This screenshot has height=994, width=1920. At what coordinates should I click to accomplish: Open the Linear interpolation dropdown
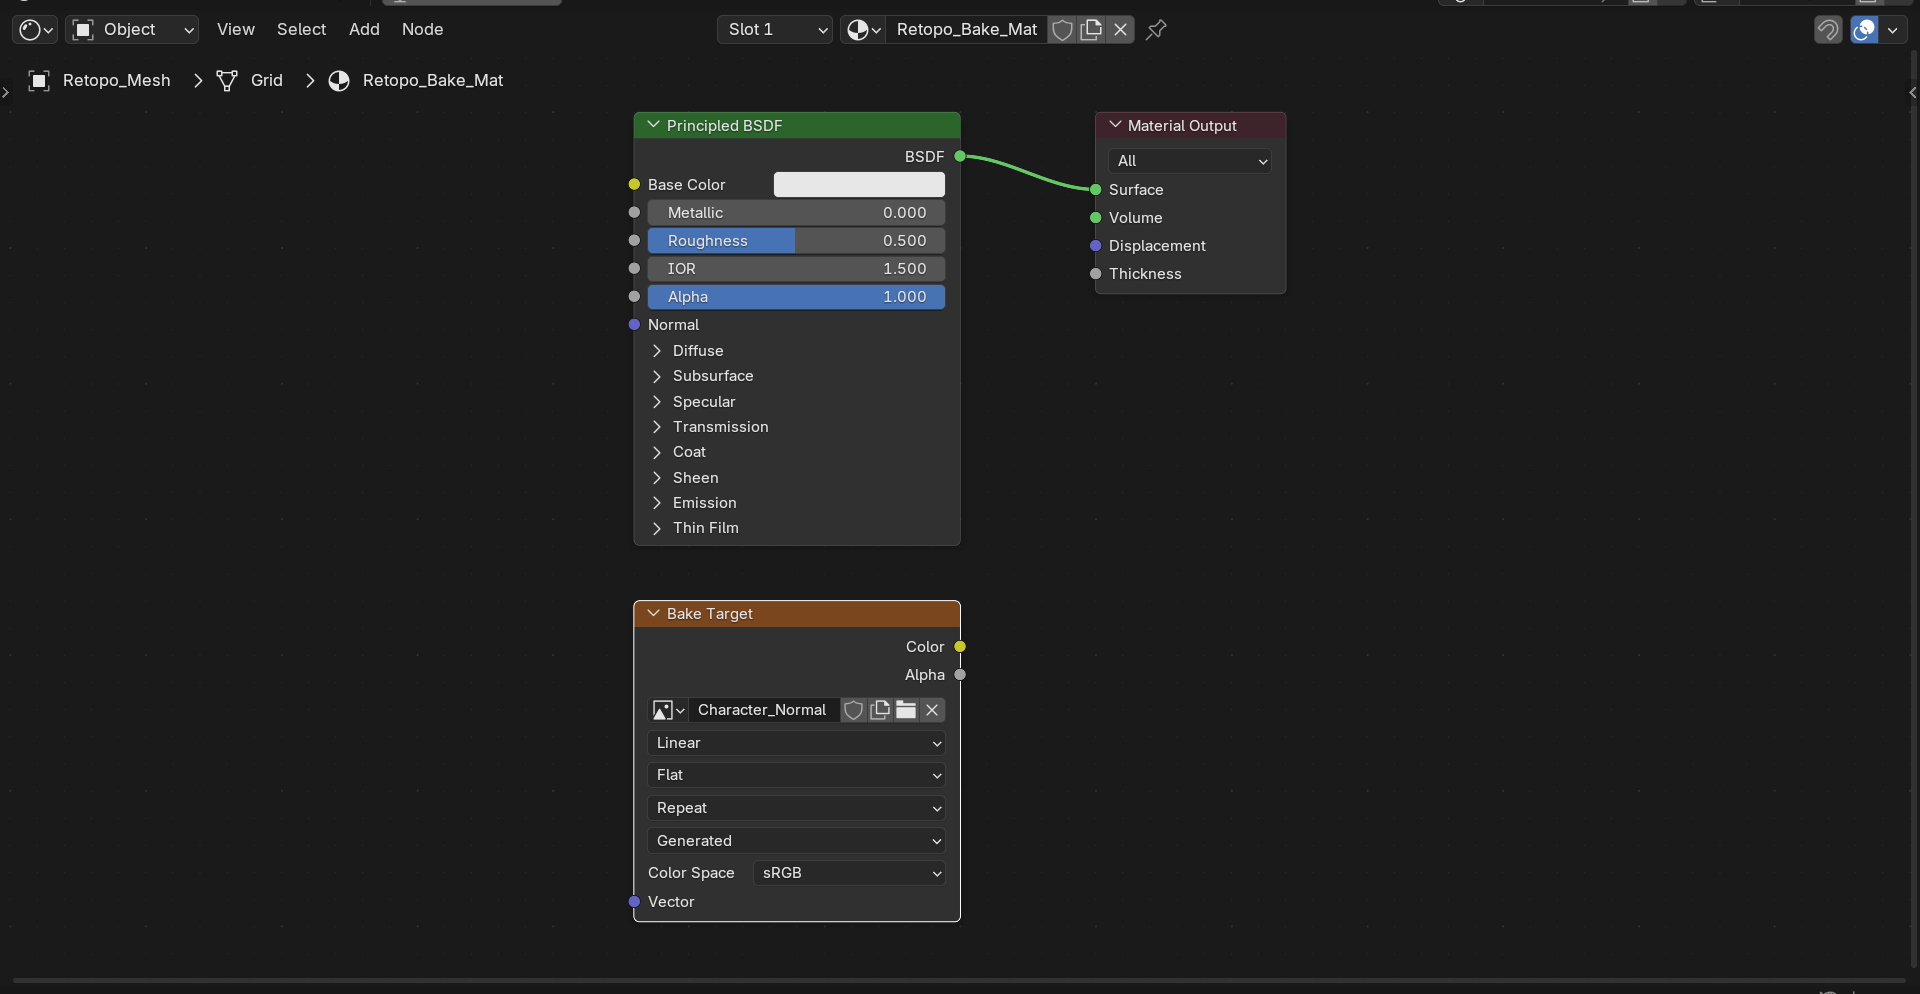(796, 743)
